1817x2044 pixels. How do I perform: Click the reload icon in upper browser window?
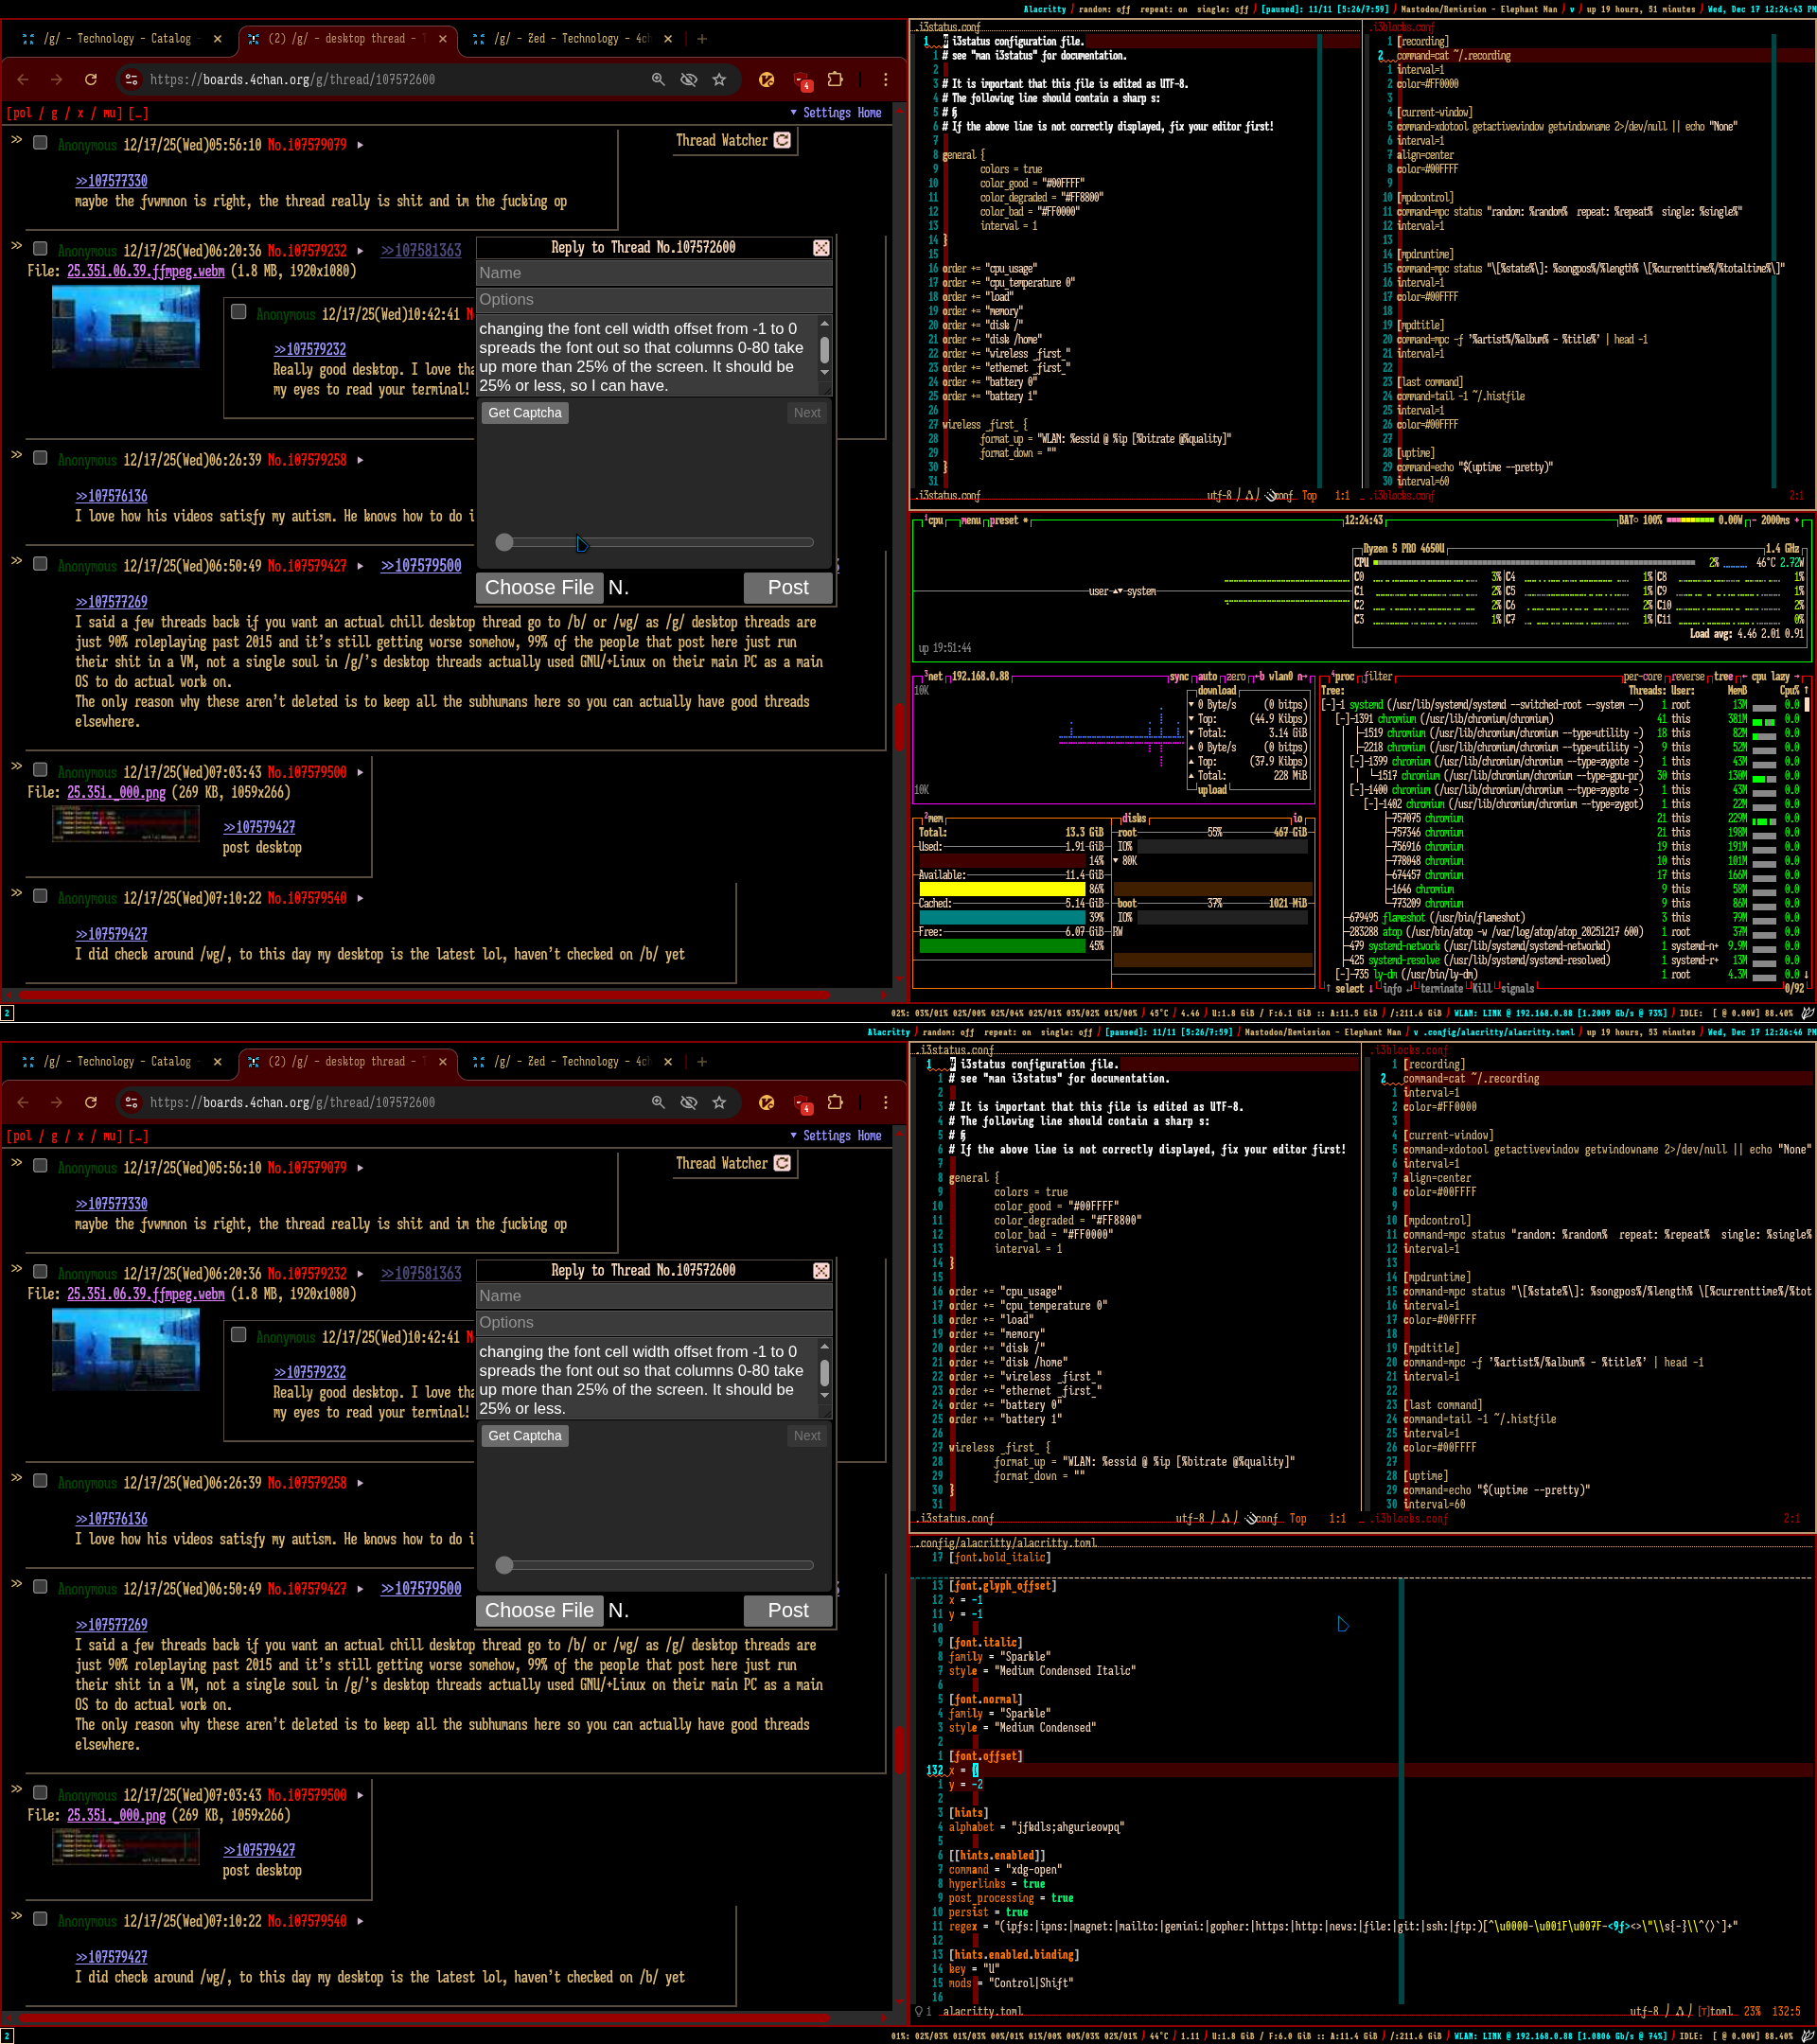click(x=91, y=79)
